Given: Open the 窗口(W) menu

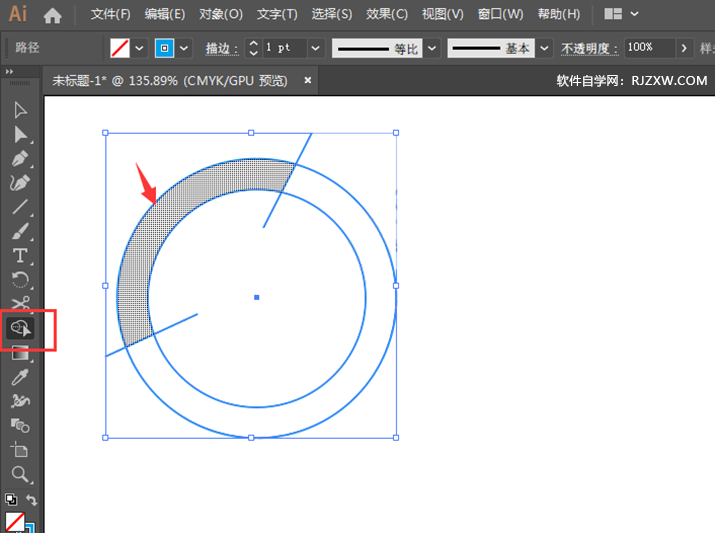Looking at the screenshot, I should coord(500,14).
